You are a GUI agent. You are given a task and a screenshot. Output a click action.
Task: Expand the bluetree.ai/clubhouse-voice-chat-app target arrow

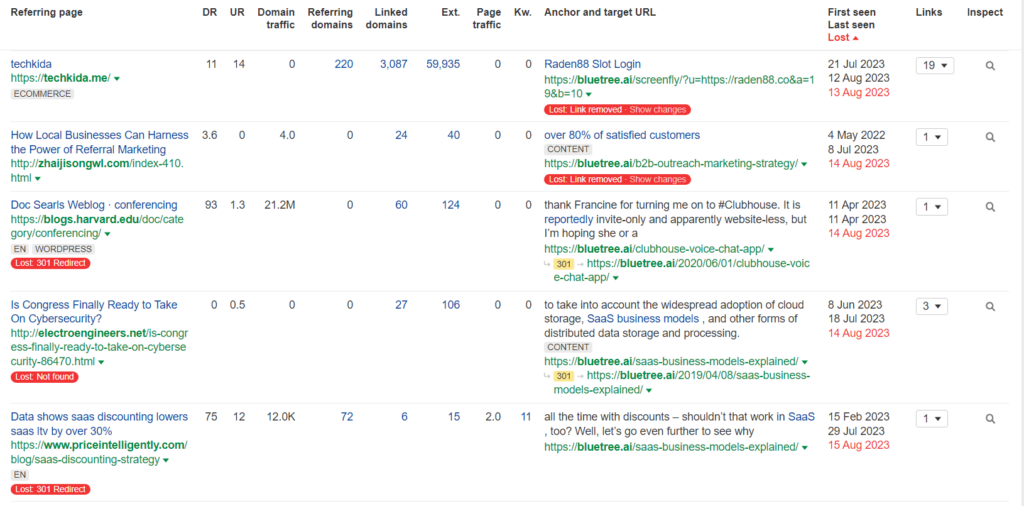tap(771, 250)
